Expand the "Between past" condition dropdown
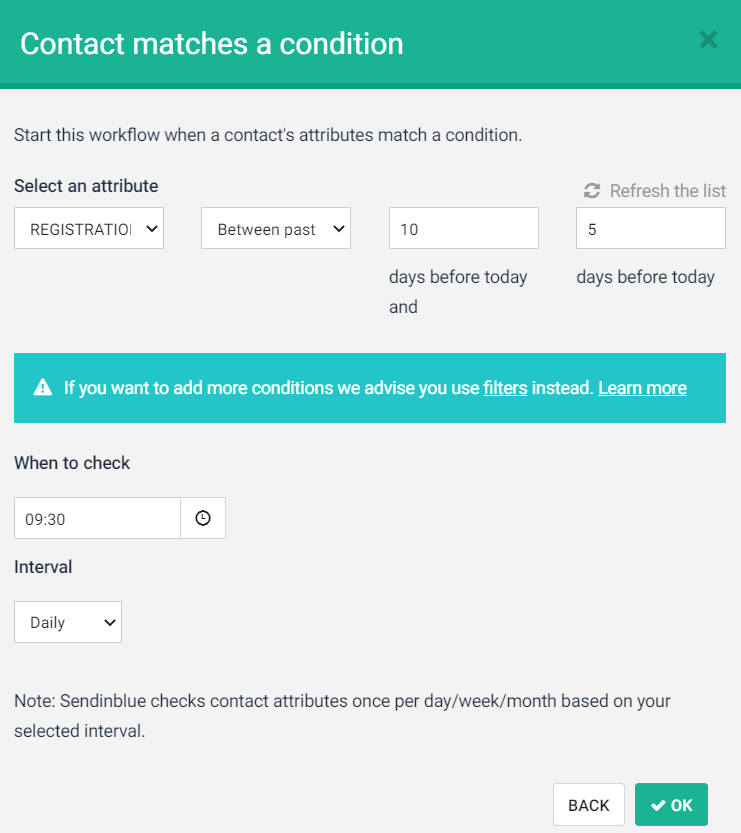The width and height of the screenshot is (741, 833). [x=275, y=228]
